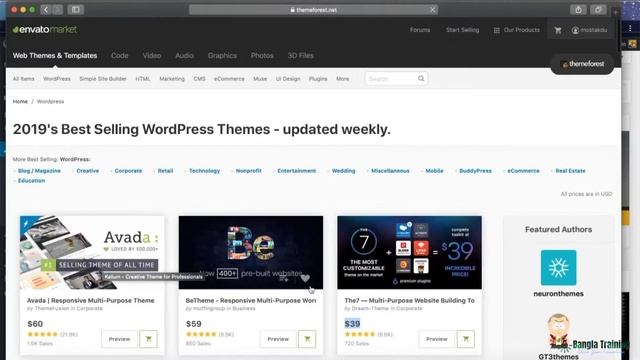Open eCommerce best sellers link
The image size is (640, 360).
point(523,171)
